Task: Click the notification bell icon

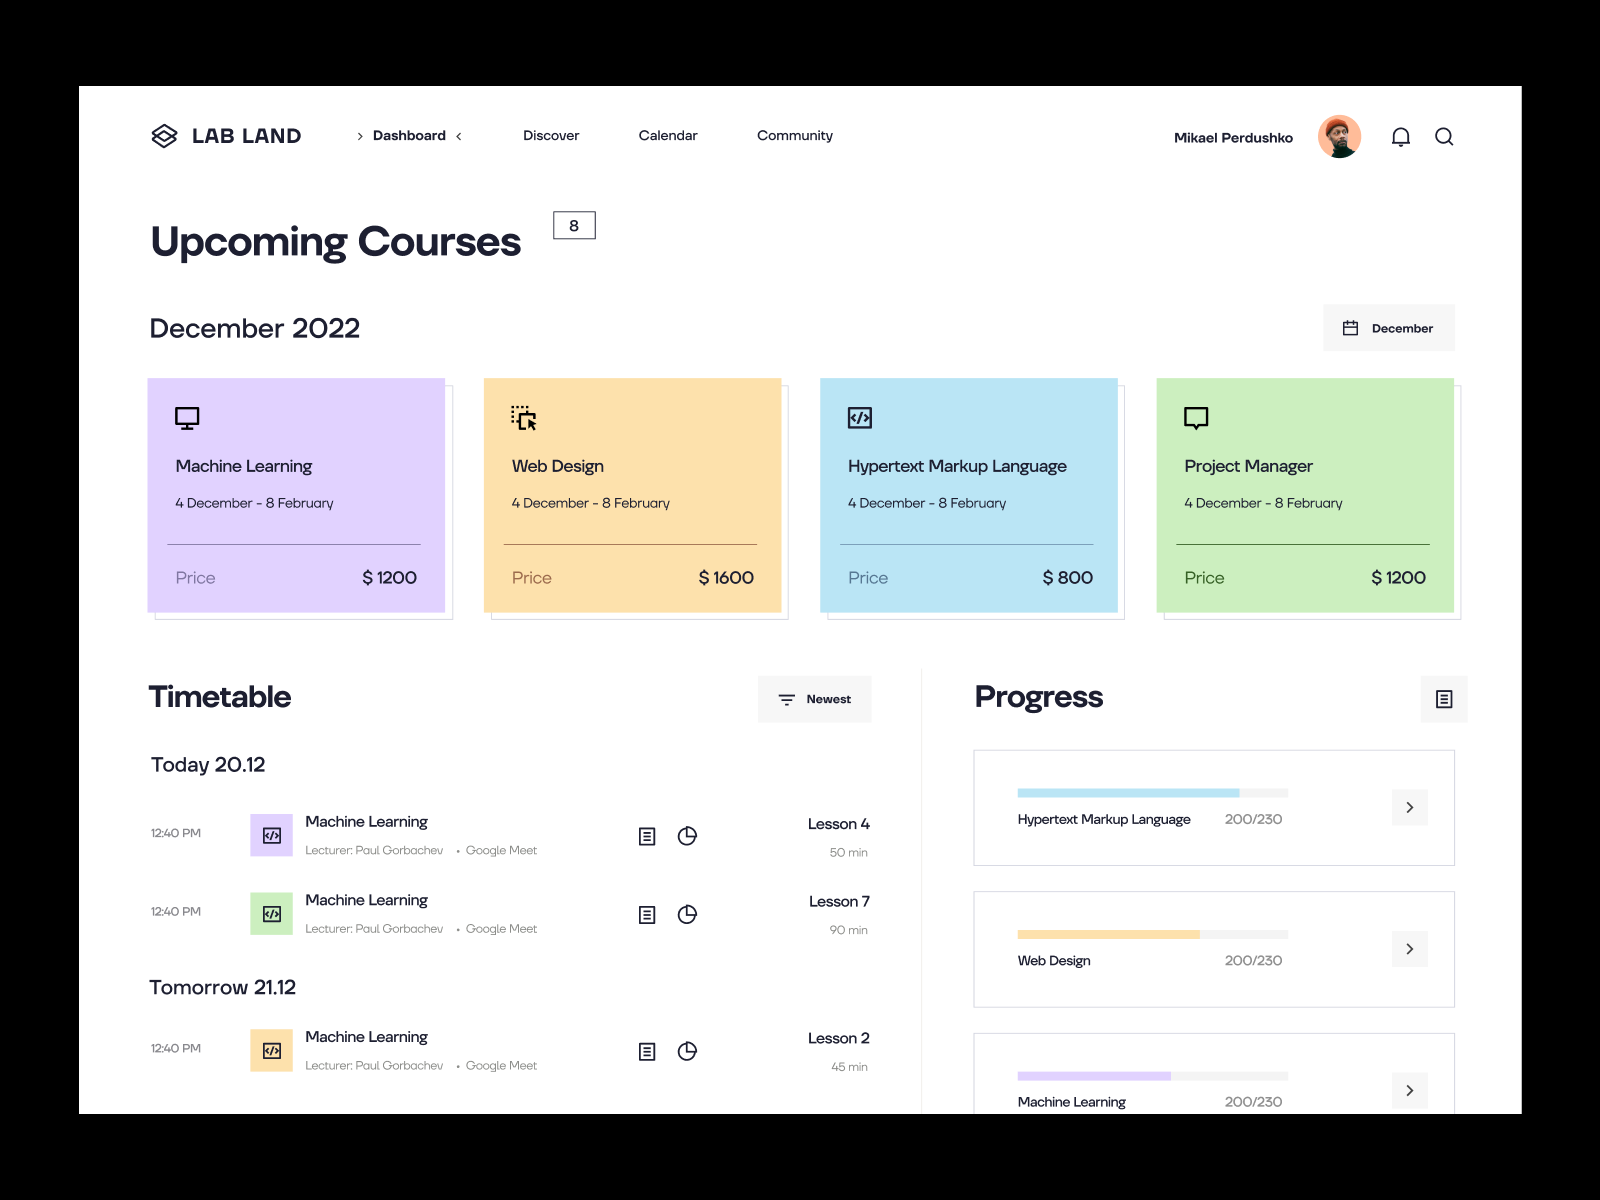Action: pos(1401,137)
